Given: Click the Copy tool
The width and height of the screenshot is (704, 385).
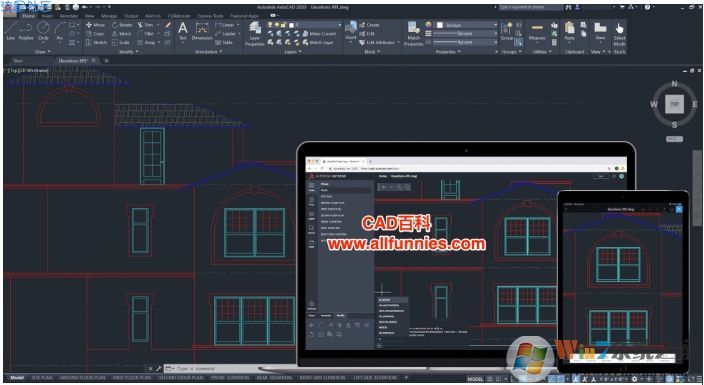Looking at the screenshot, I should click(x=95, y=34).
